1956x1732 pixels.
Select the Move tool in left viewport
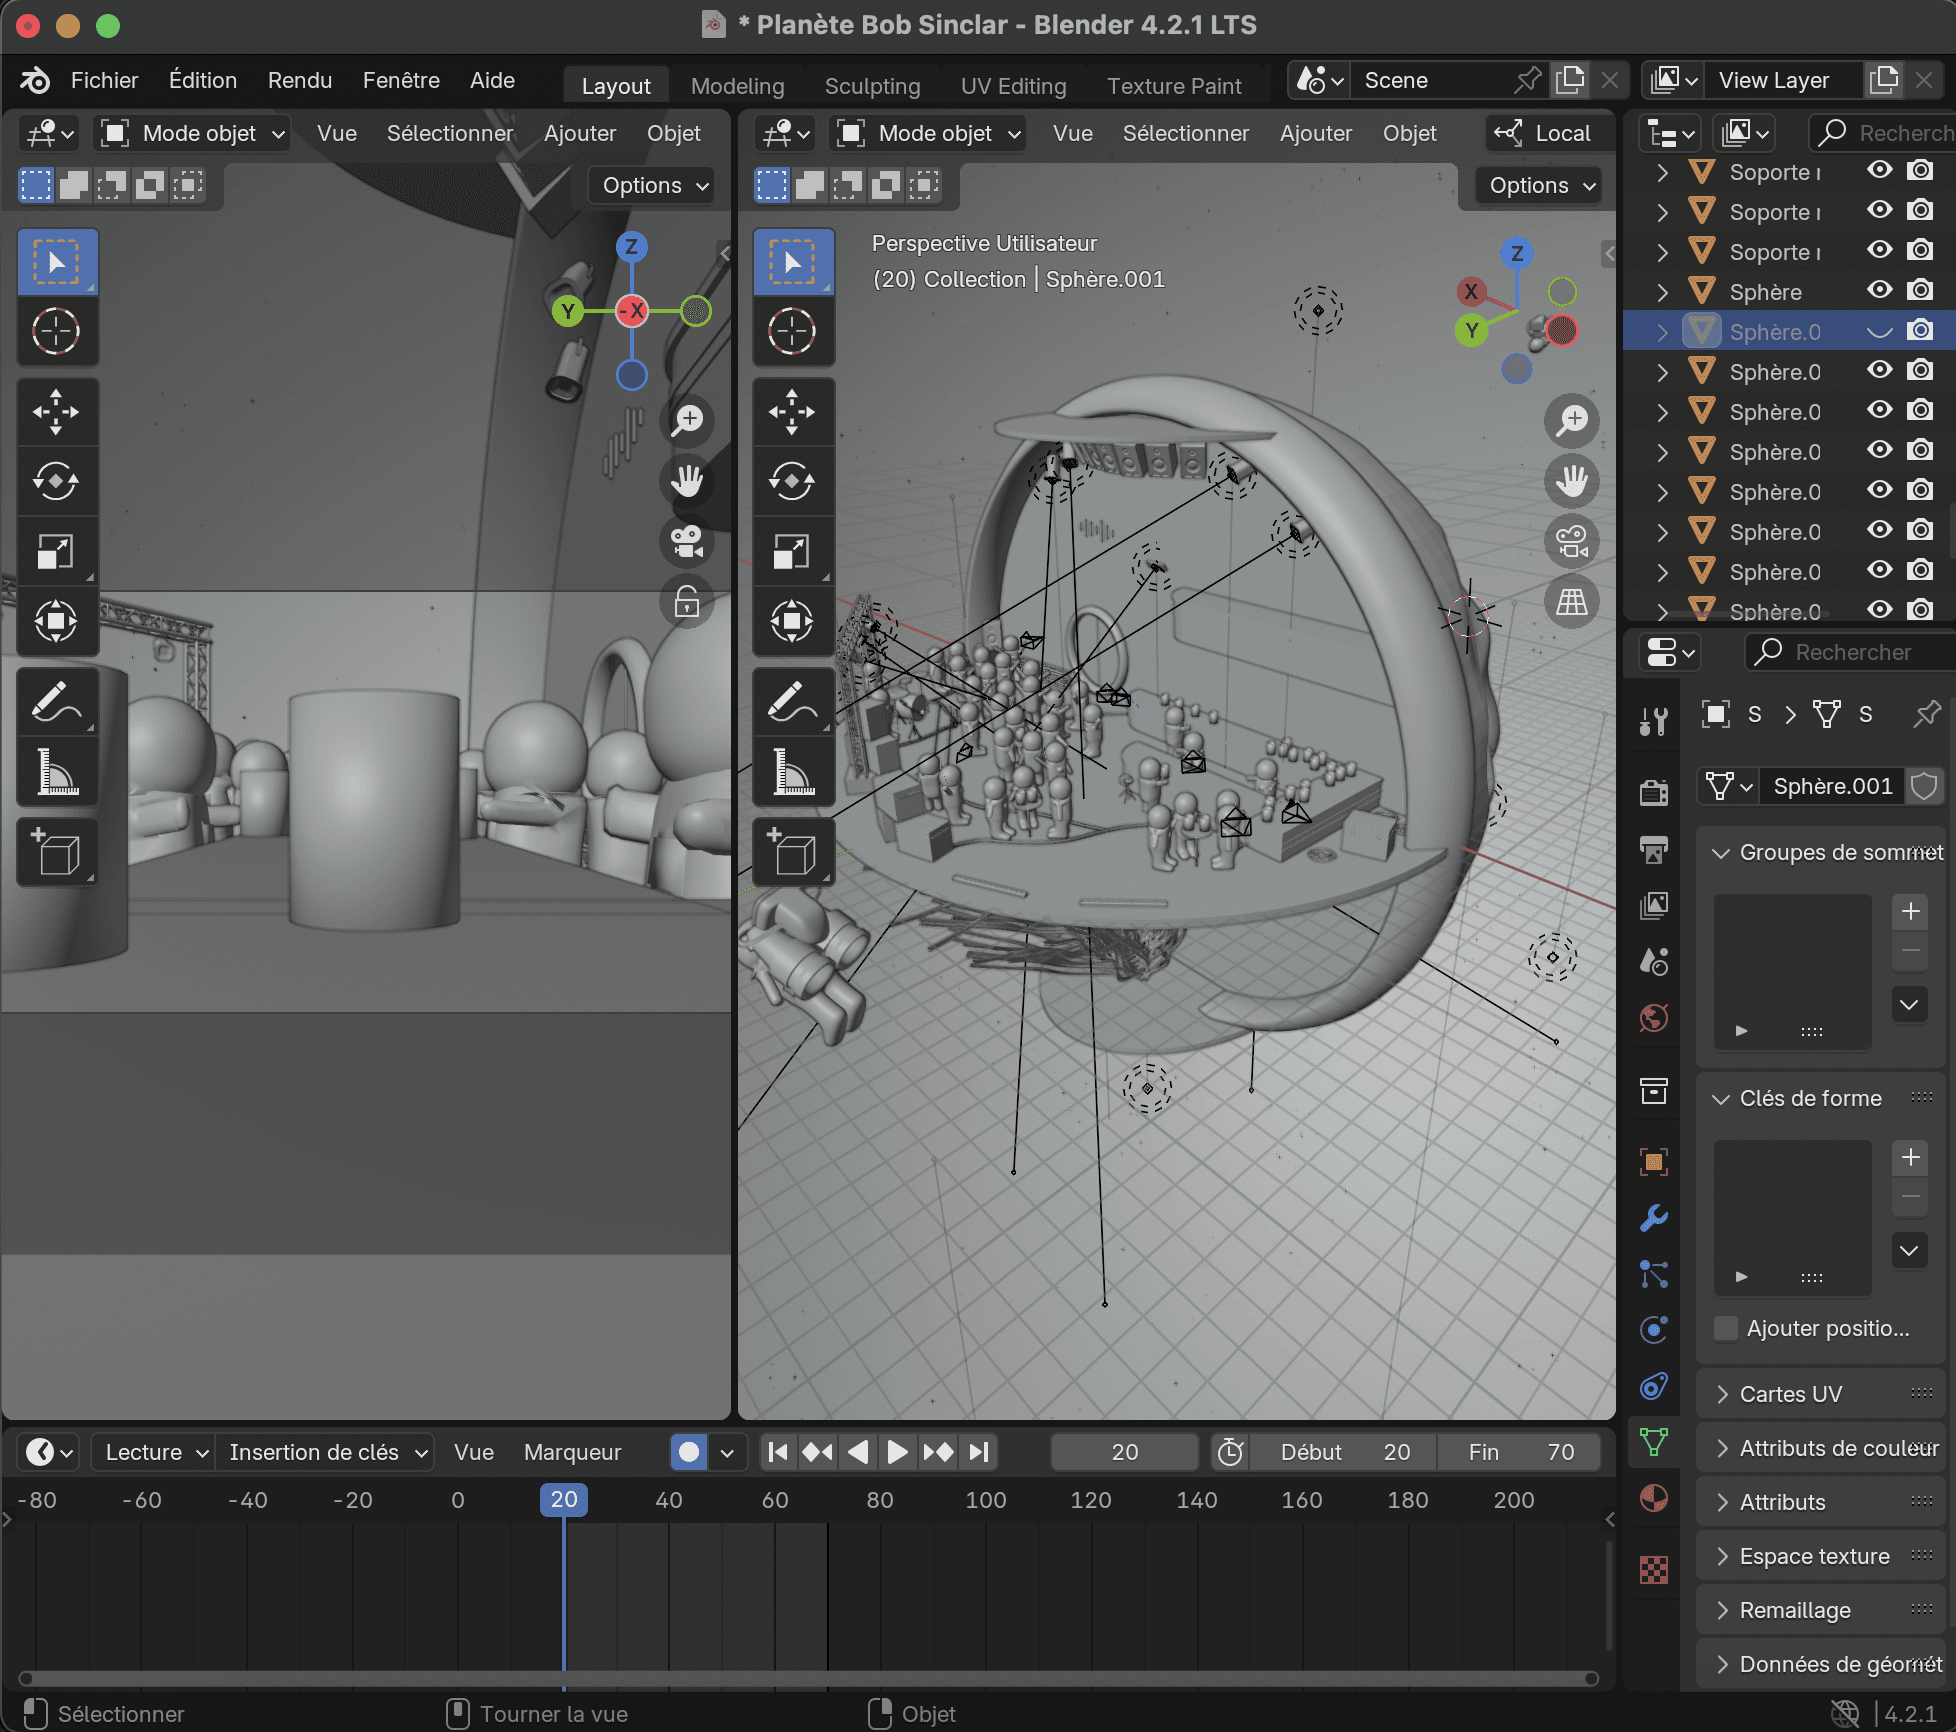tap(56, 412)
